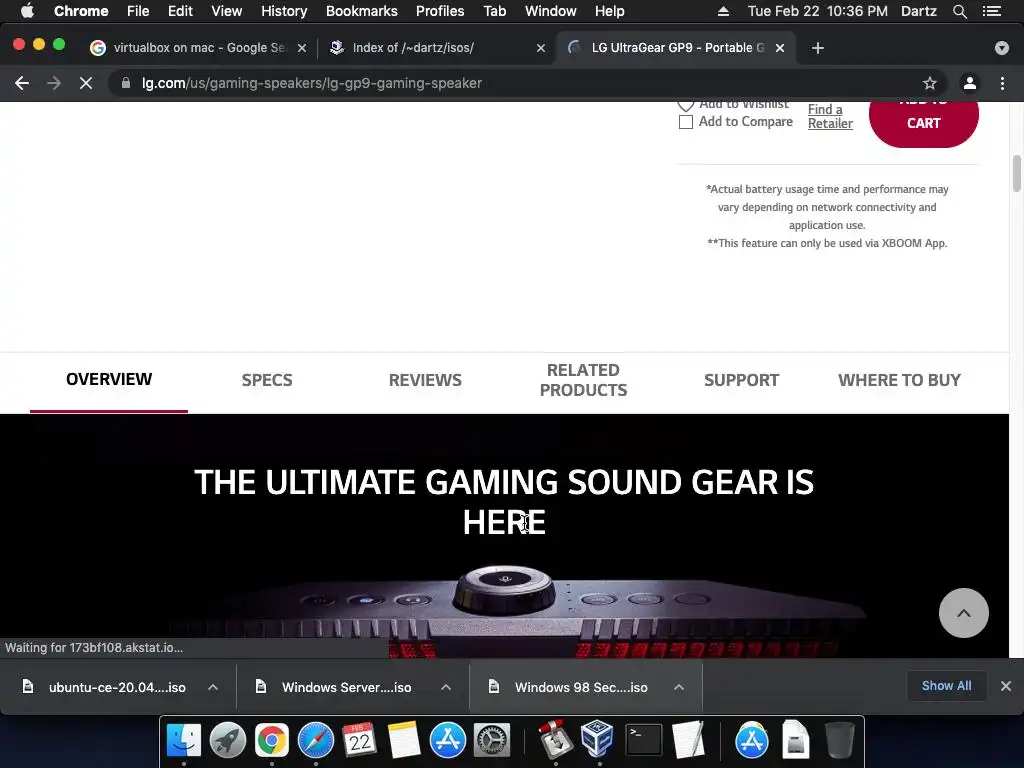Screen dimensions: 1024x768
Task: Bookmark this page with the star icon
Action: pos(929,83)
